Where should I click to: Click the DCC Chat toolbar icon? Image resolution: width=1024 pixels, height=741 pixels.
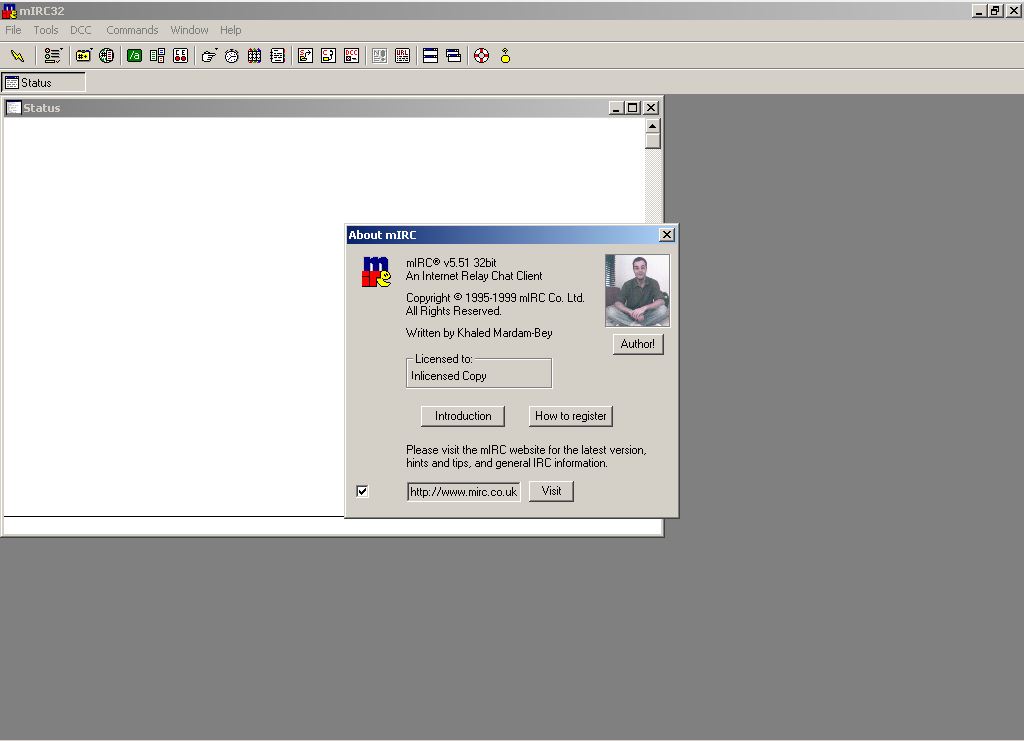(328, 56)
